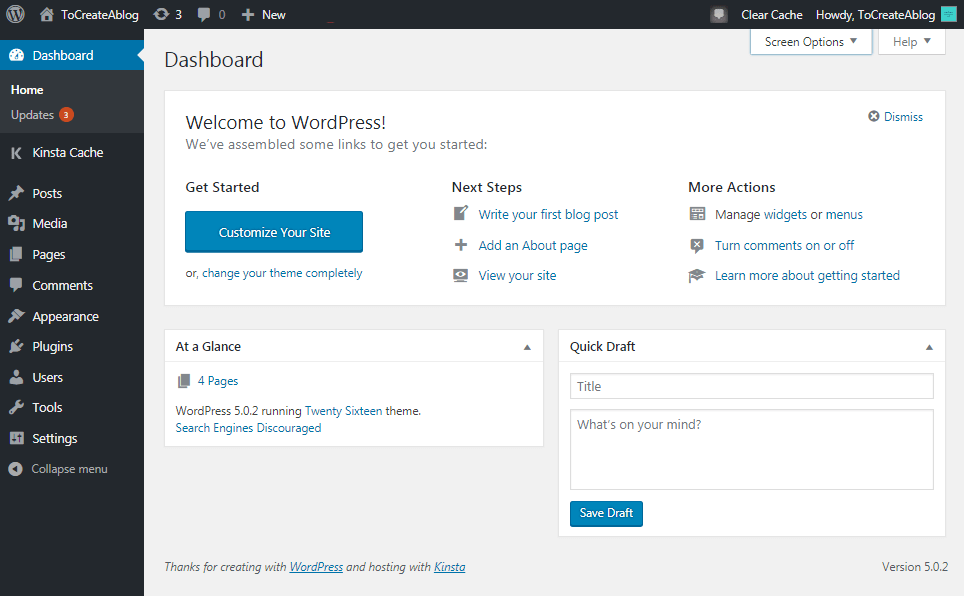
Task: Open the Twenty Sixteen theme link
Action: pos(343,411)
